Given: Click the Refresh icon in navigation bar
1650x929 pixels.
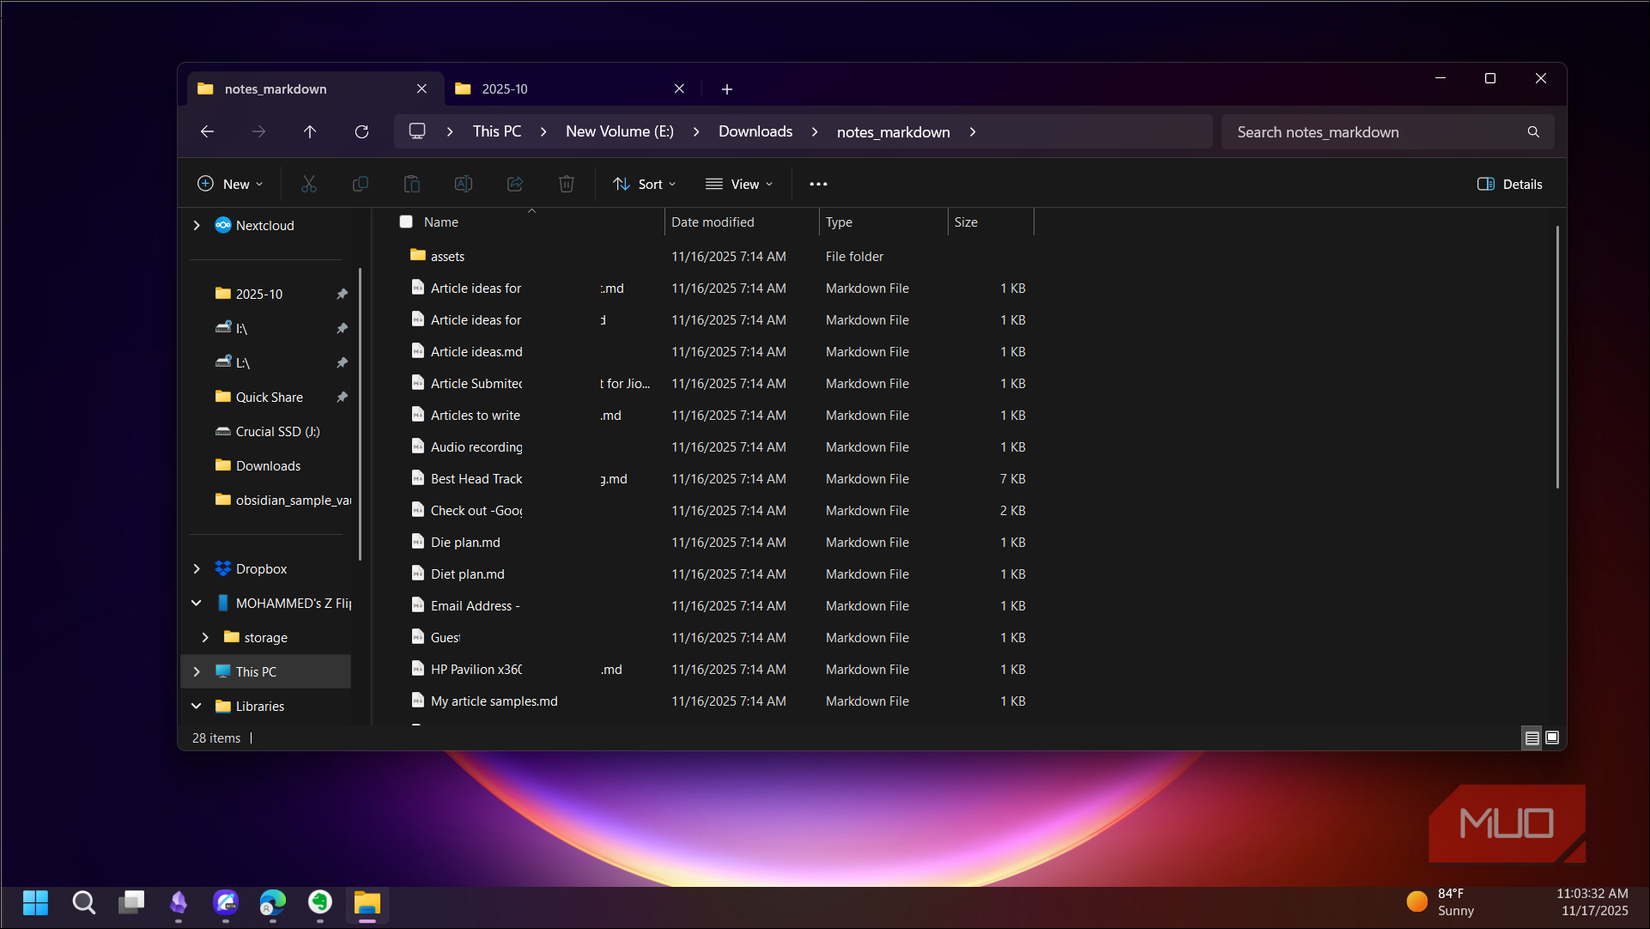Looking at the screenshot, I should 362,132.
